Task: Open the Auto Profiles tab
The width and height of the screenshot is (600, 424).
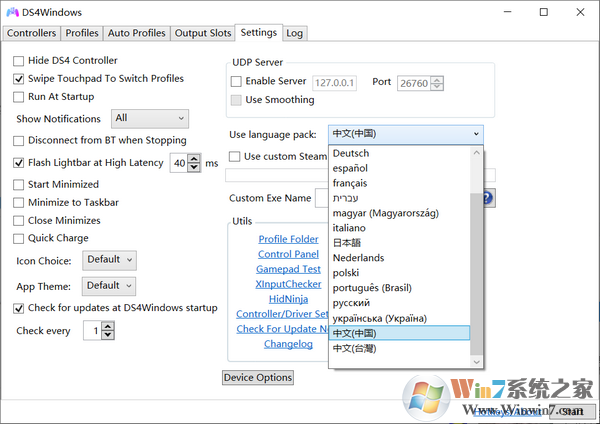Action: [136, 33]
